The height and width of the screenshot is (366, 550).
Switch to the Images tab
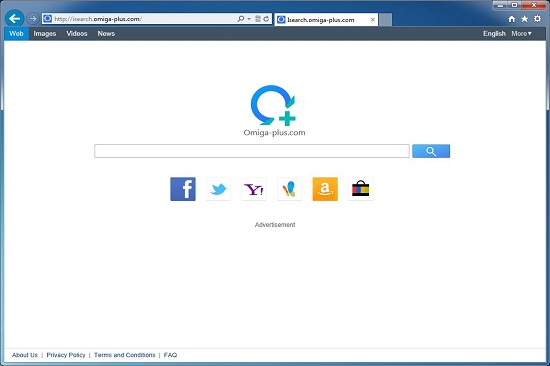[x=45, y=34]
